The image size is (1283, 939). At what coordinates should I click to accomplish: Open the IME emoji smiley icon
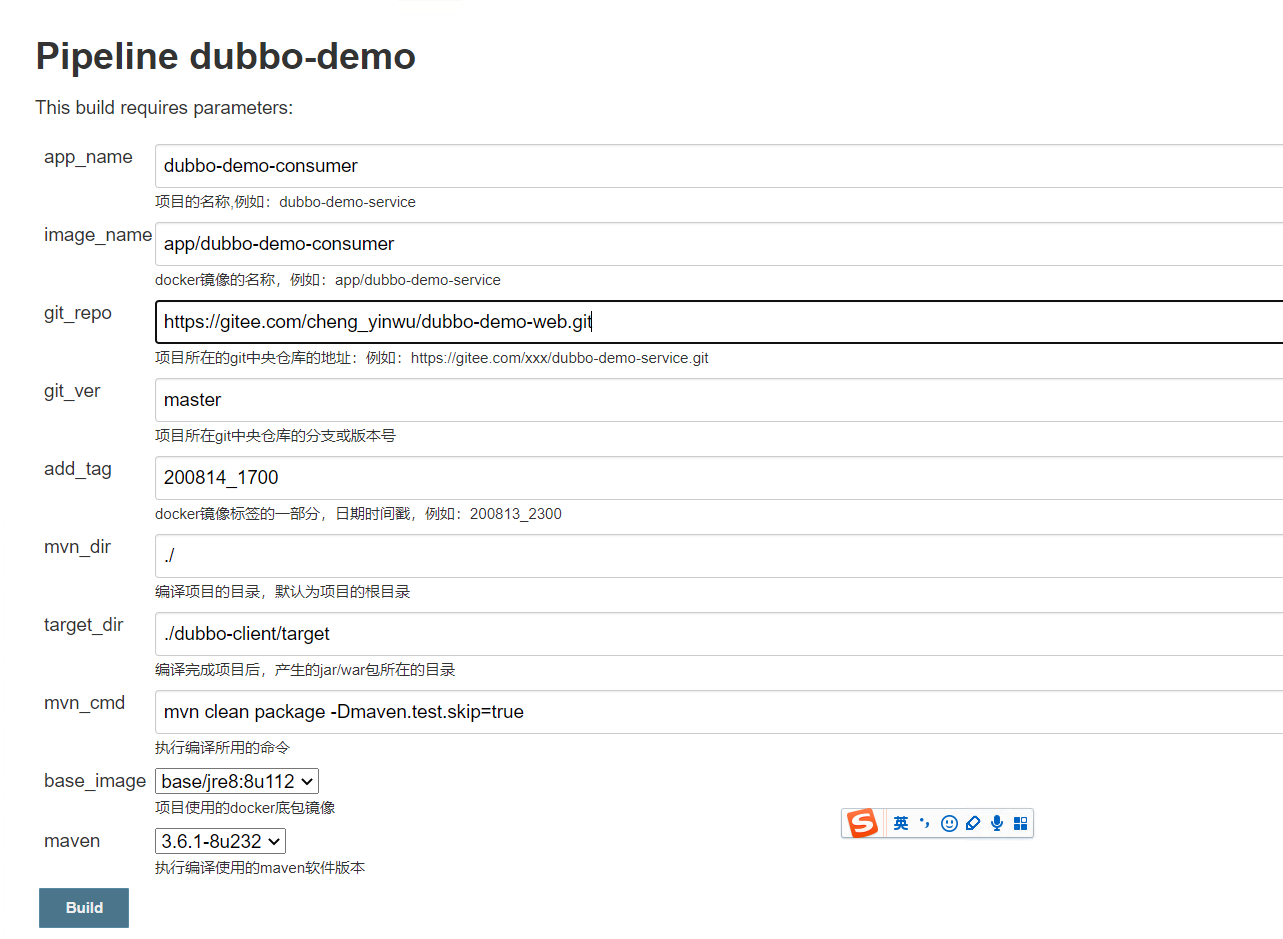click(949, 823)
